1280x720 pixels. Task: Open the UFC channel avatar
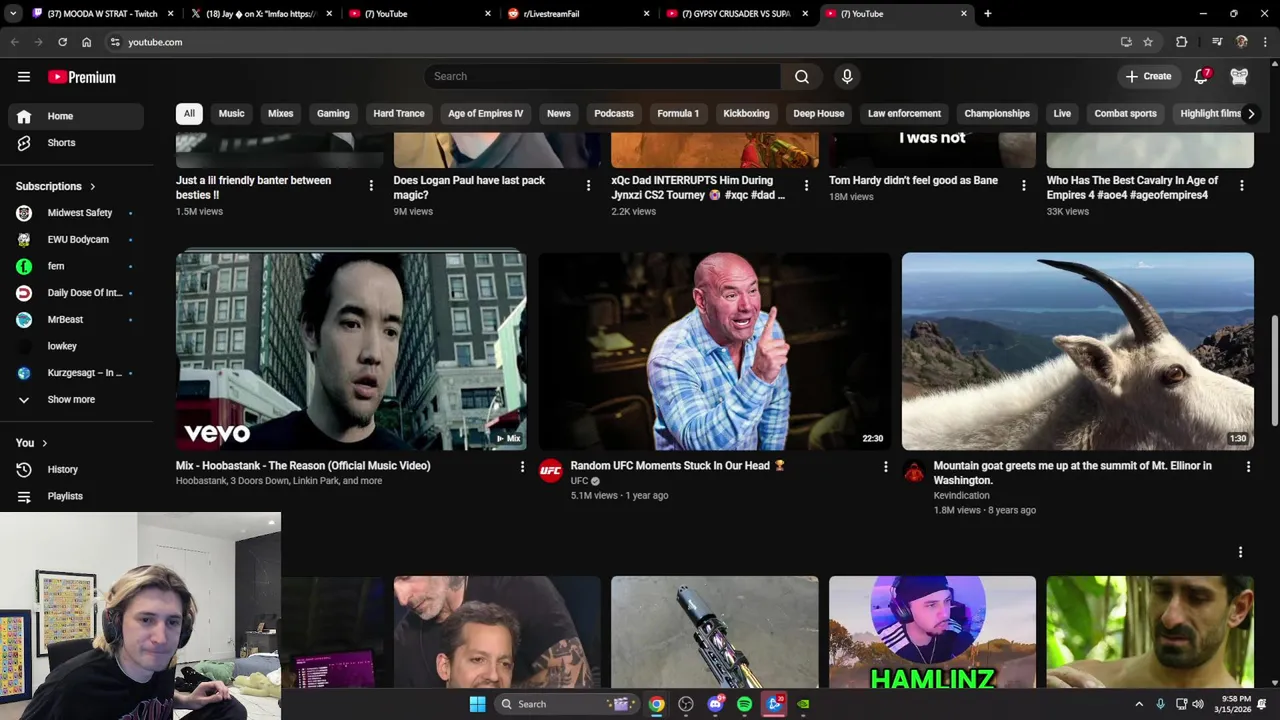tap(551, 471)
